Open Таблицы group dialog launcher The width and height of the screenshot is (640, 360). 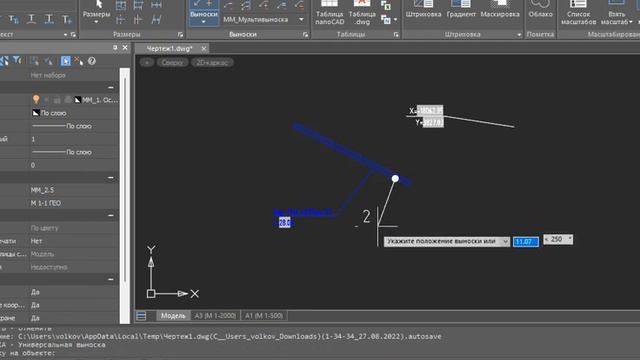(x=396, y=35)
